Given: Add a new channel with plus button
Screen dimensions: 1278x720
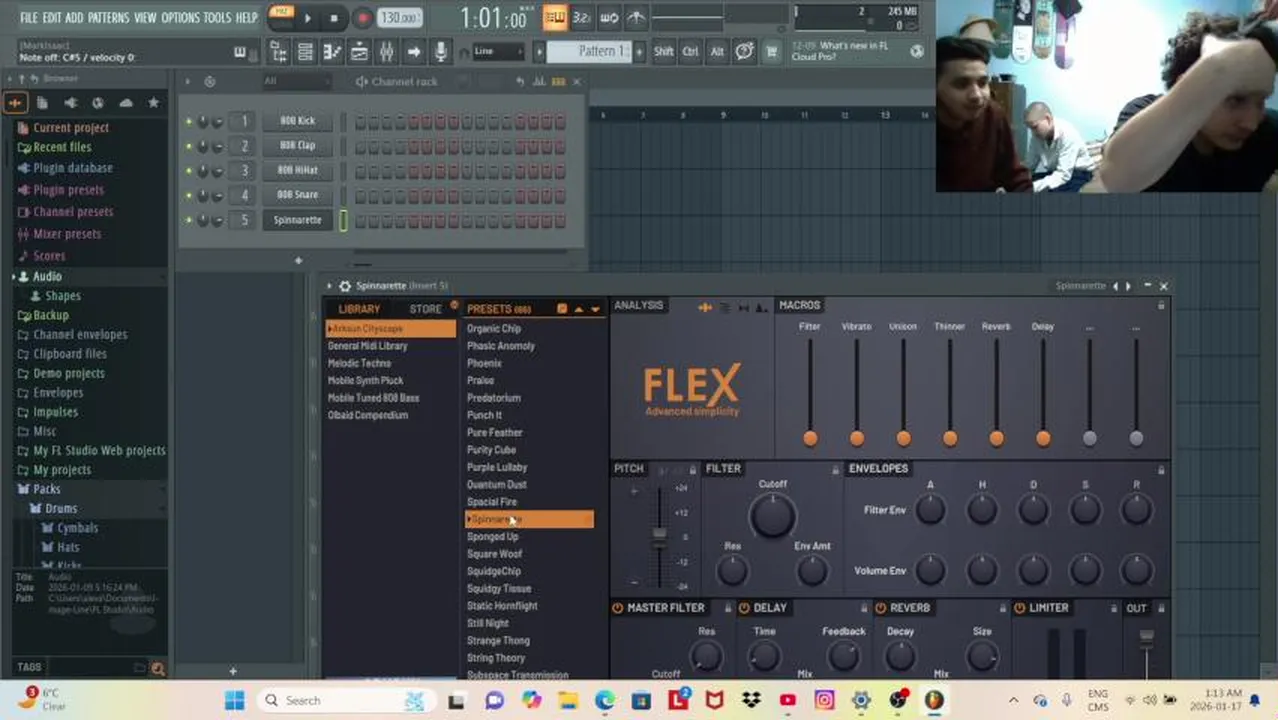Looking at the screenshot, I should coord(298,260).
